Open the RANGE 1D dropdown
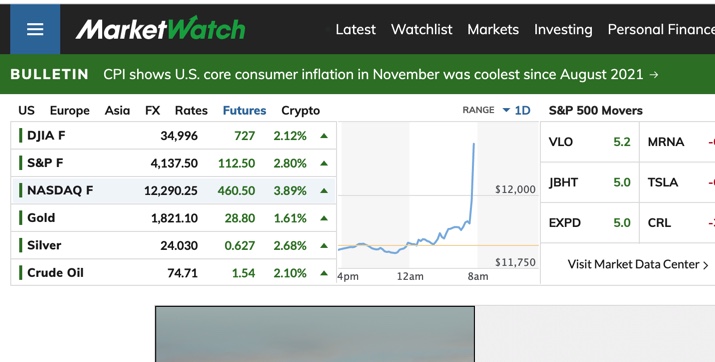 [x=517, y=110]
